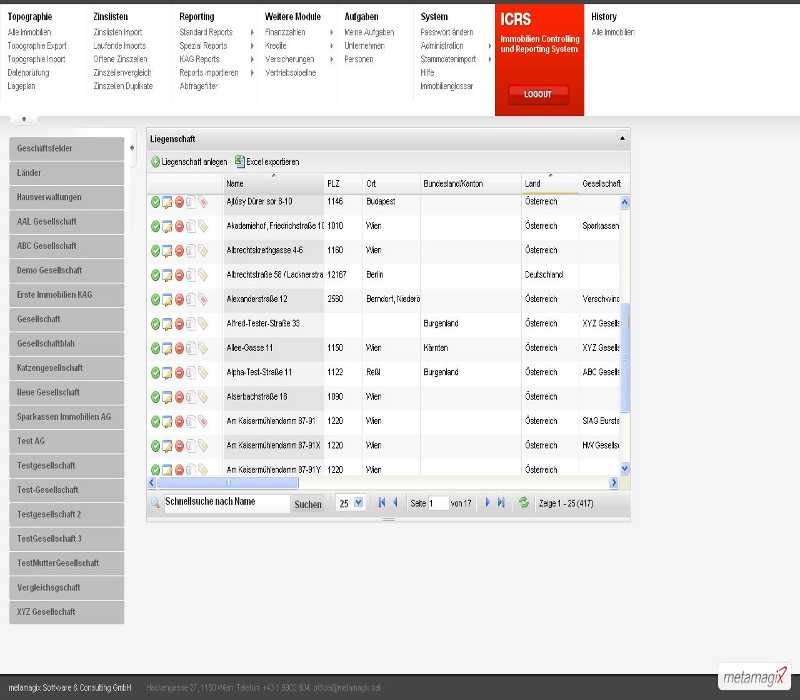Click copy icon in Alfred-Tester-Straße 33 row

[x=191, y=324]
